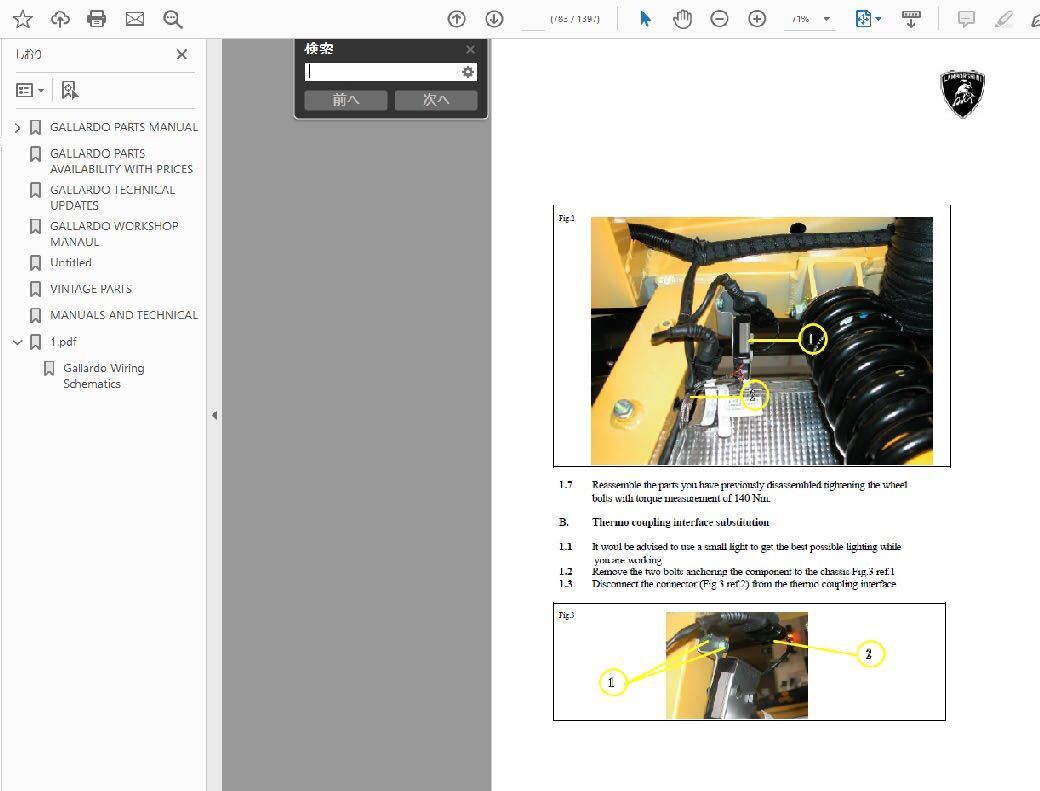Click bookmark icon beside Gallardo Wiring Schematics

49,368
